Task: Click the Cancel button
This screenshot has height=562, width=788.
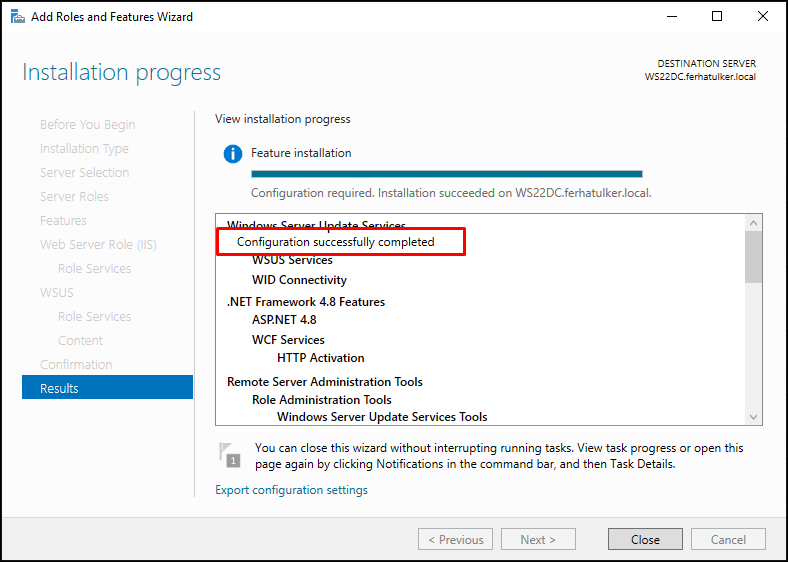Action: (x=728, y=539)
